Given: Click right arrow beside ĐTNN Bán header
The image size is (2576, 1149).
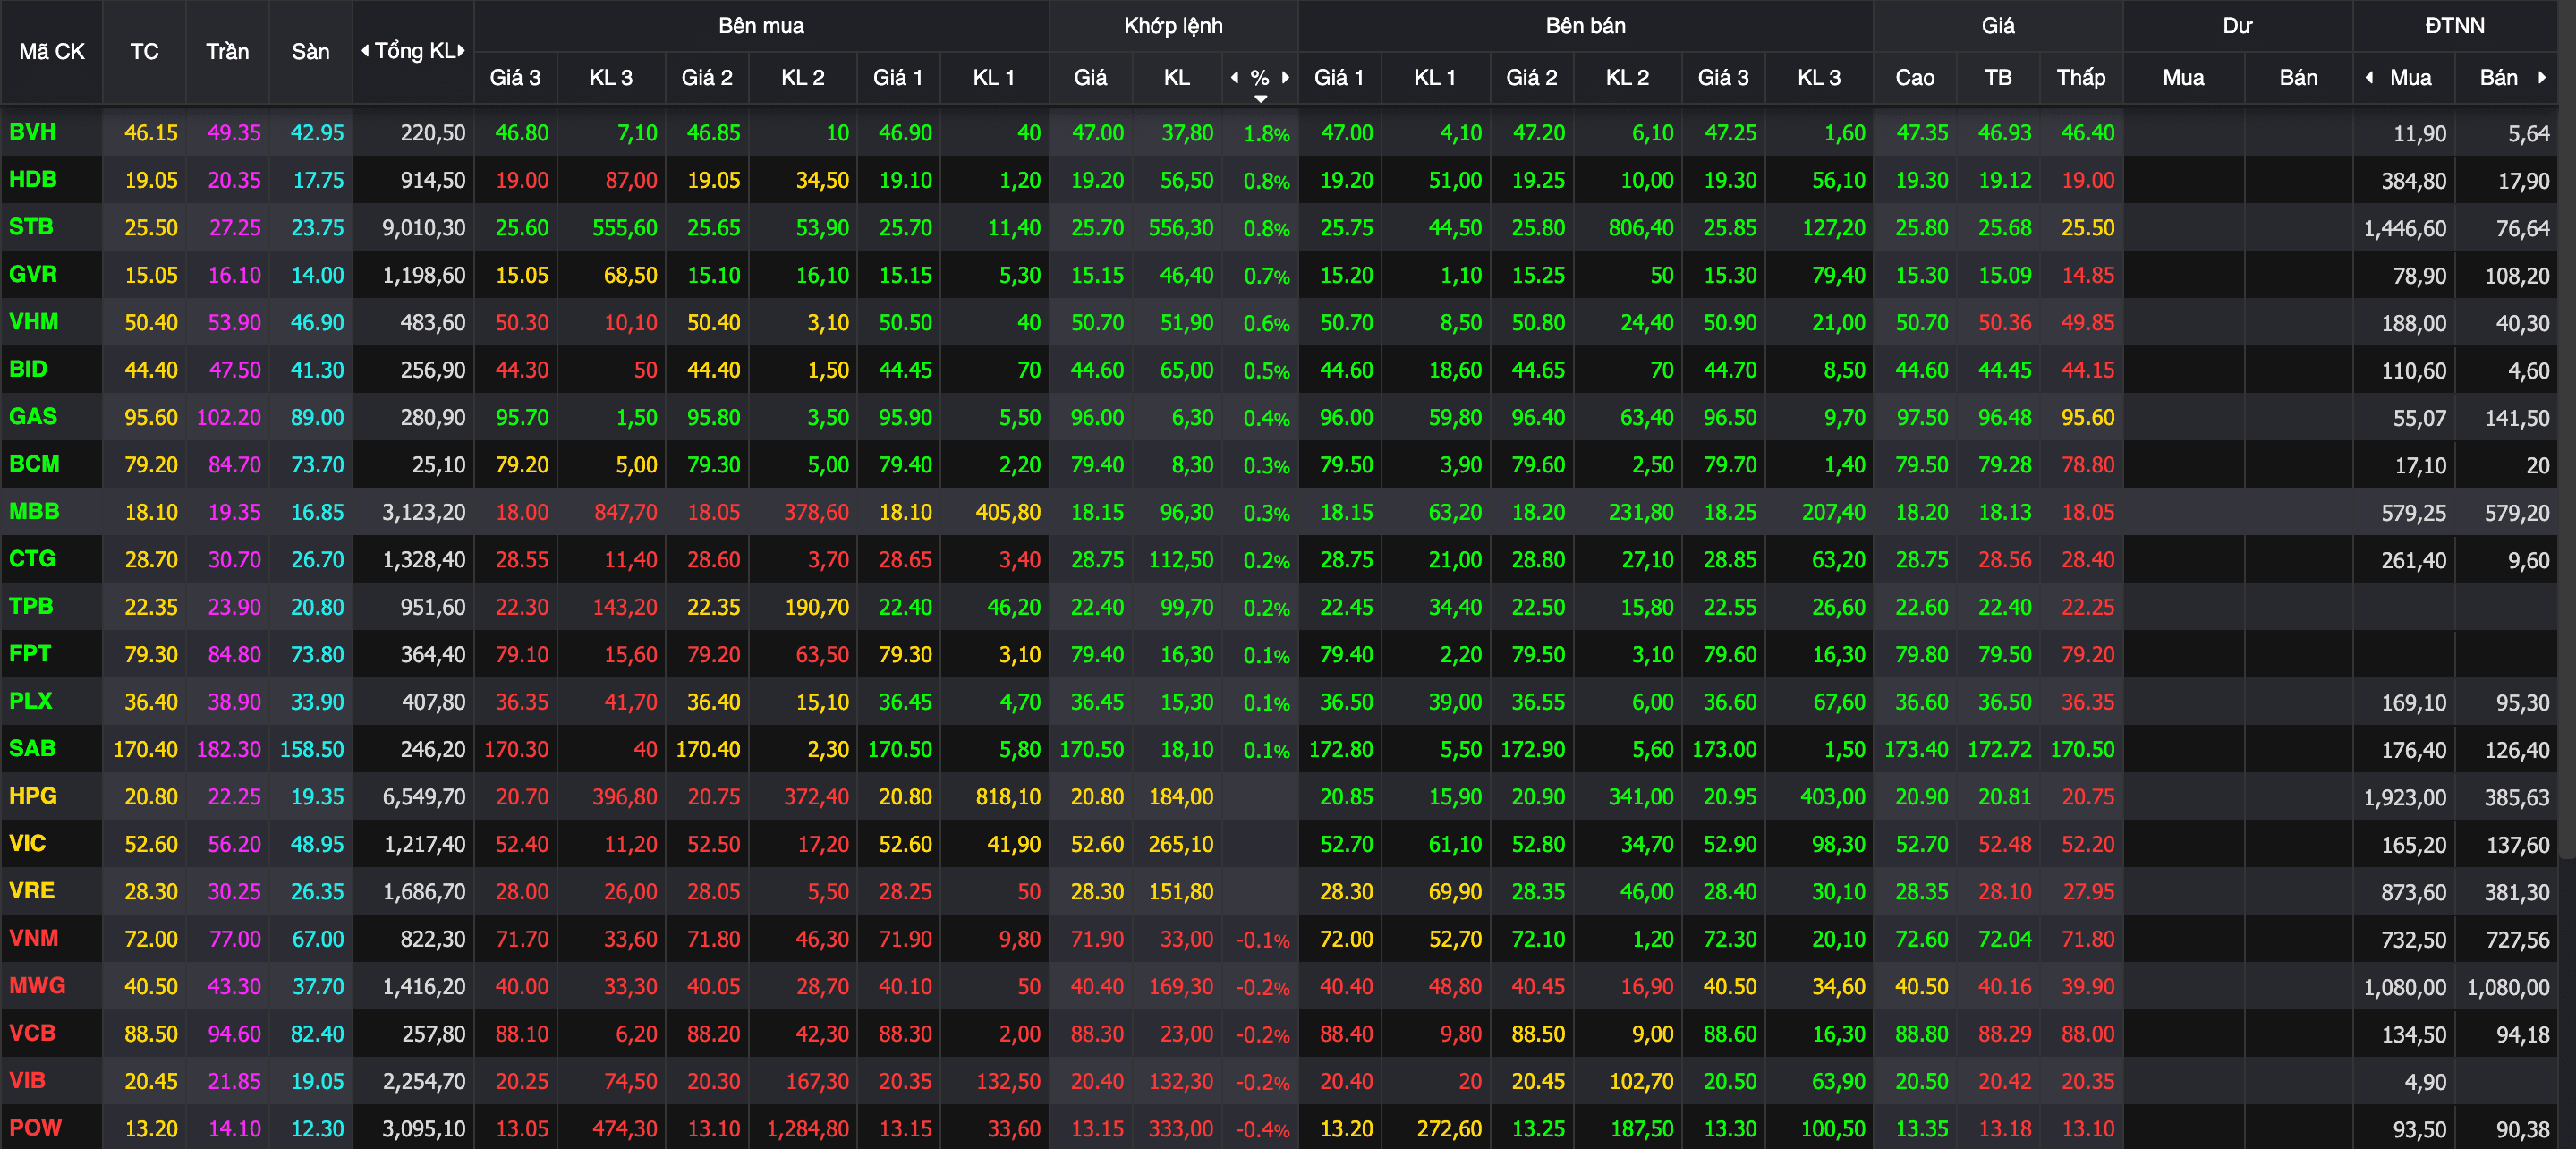Looking at the screenshot, I should 2542,77.
